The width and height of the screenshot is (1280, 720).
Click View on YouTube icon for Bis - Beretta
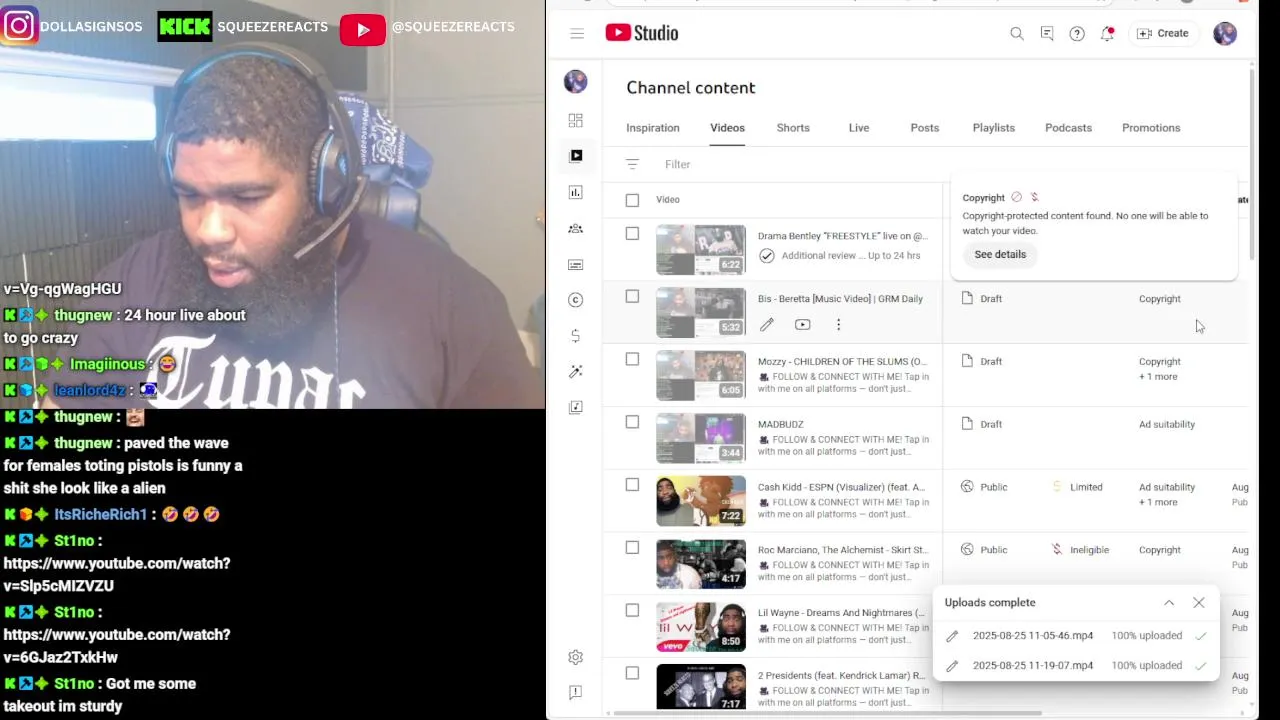point(803,325)
